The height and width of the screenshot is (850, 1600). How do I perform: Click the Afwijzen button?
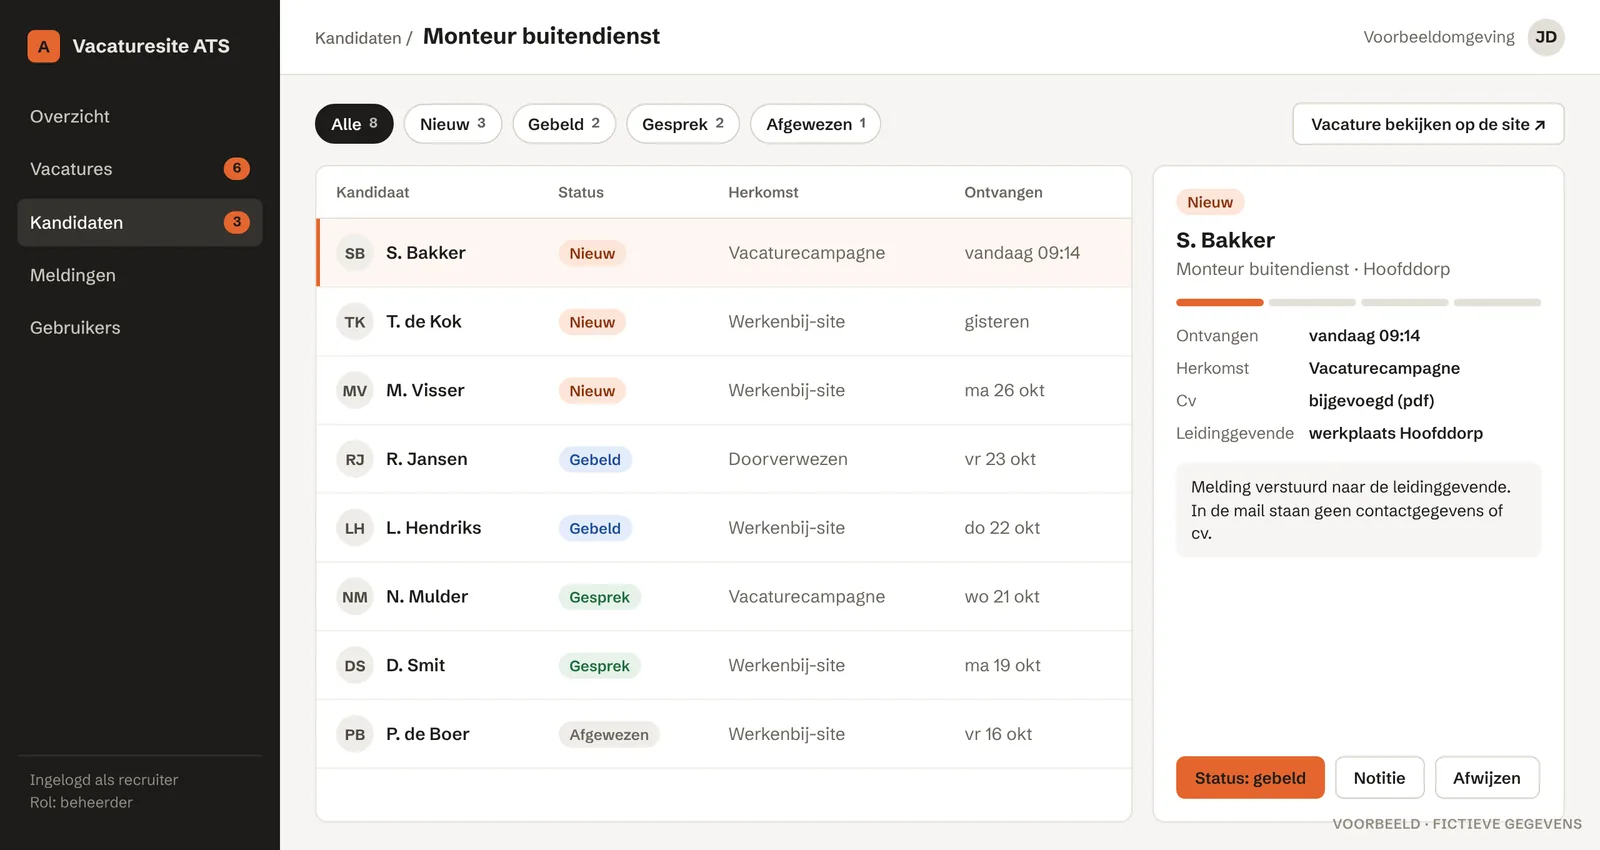(x=1487, y=778)
